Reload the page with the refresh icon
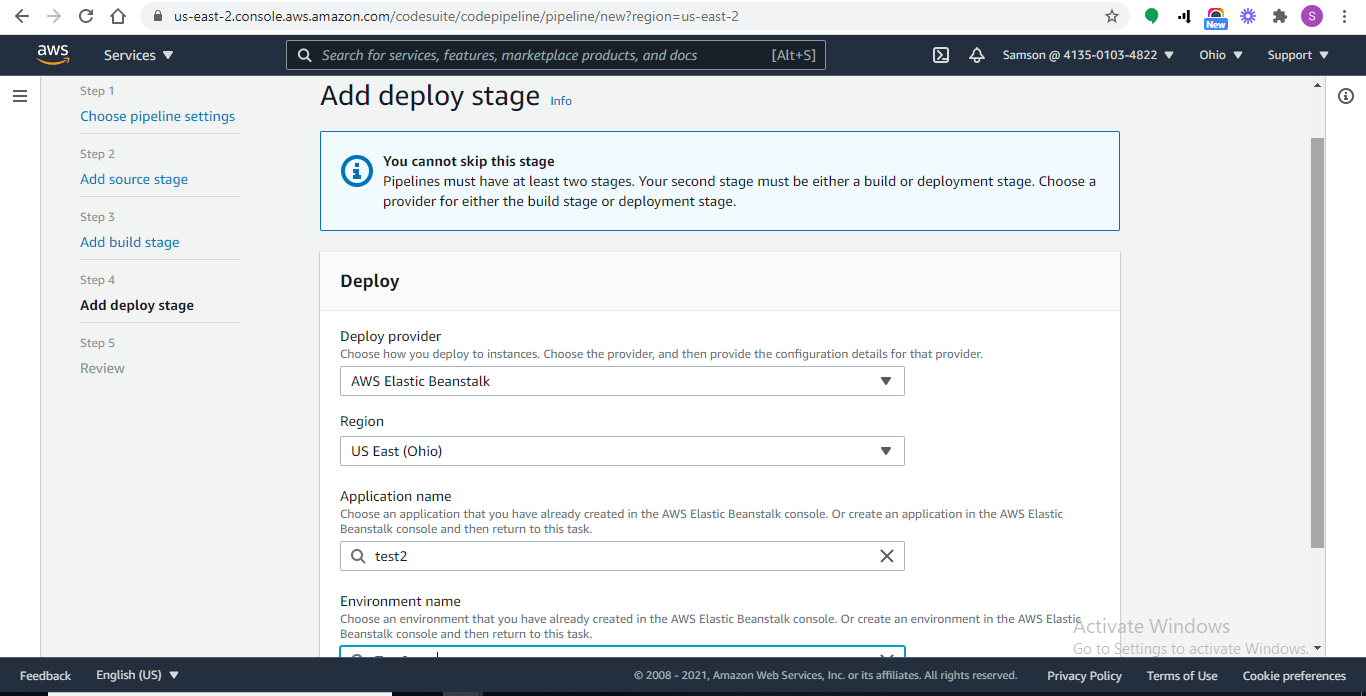Screen dimensions: 1366x696 85,16
